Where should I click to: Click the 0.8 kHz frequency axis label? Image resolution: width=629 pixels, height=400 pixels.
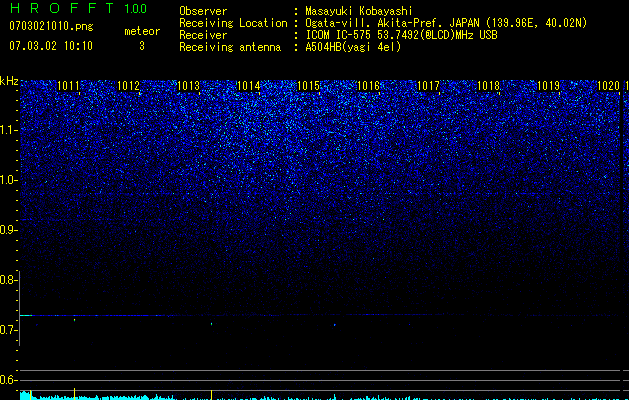point(8,280)
